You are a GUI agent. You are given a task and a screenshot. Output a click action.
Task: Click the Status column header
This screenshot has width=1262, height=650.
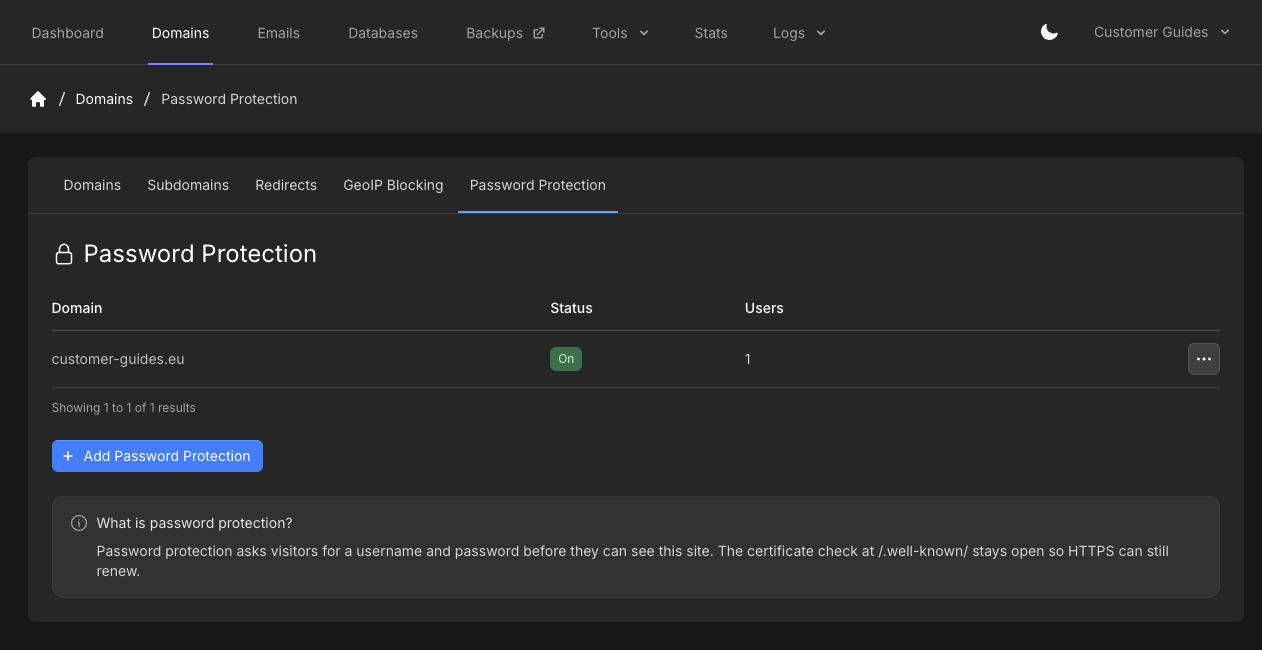(x=571, y=308)
